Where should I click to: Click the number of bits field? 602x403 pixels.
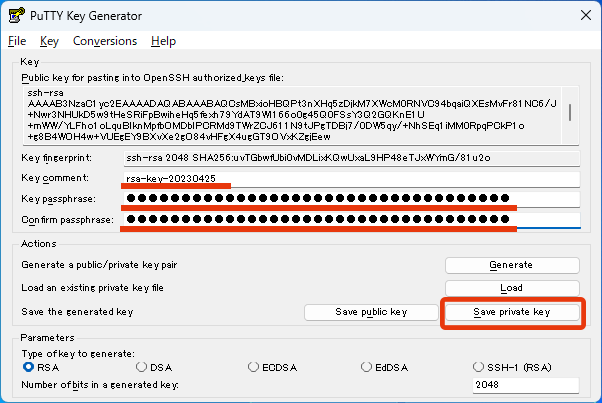tap(526, 385)
